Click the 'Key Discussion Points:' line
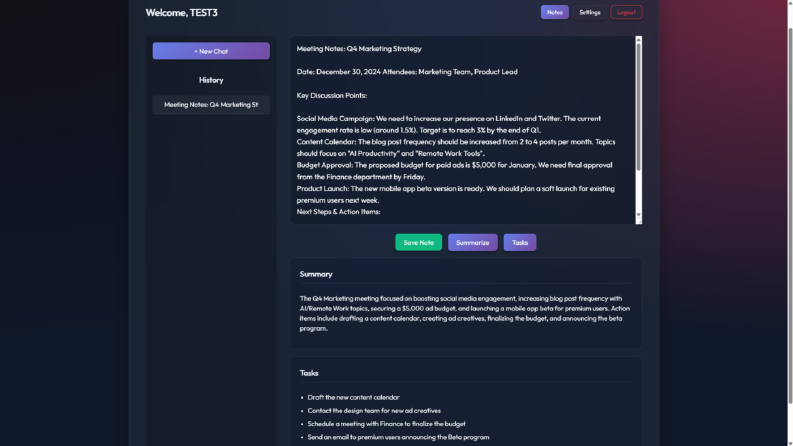793x446 pixels. coord(331,95)
